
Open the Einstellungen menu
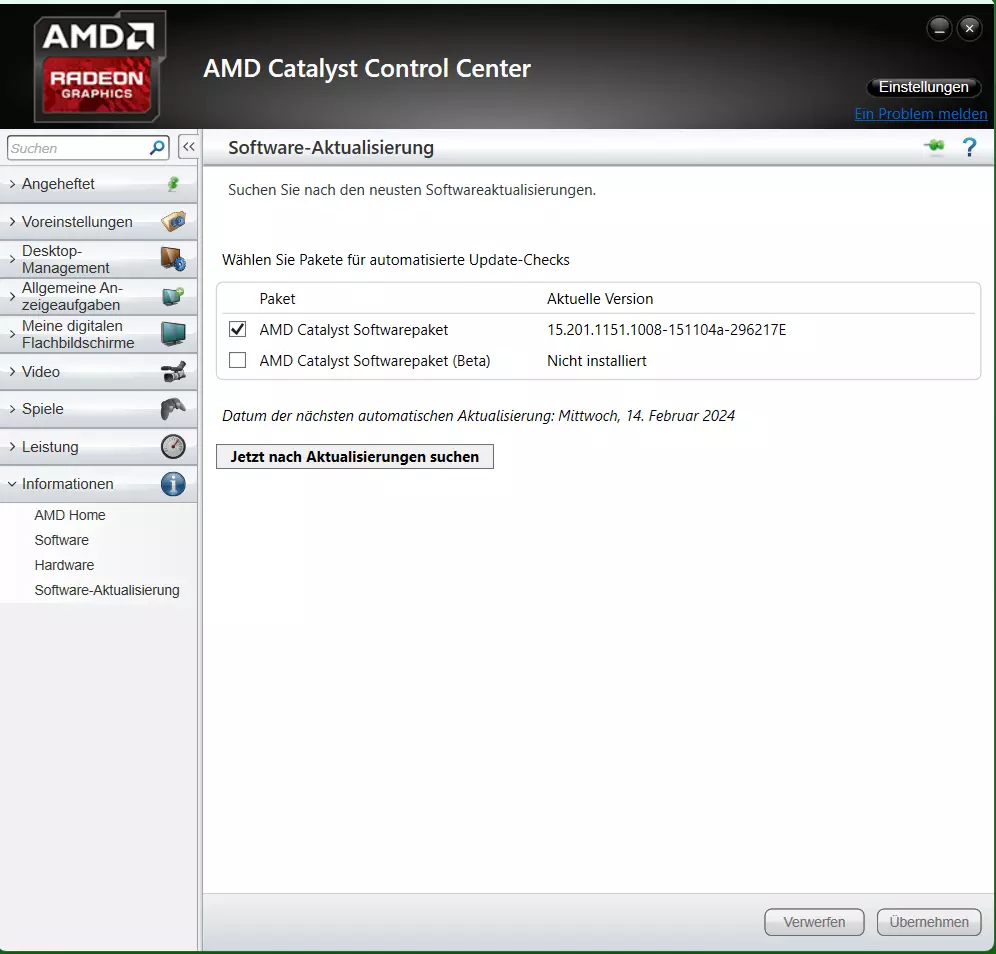(x=924, y=87)
